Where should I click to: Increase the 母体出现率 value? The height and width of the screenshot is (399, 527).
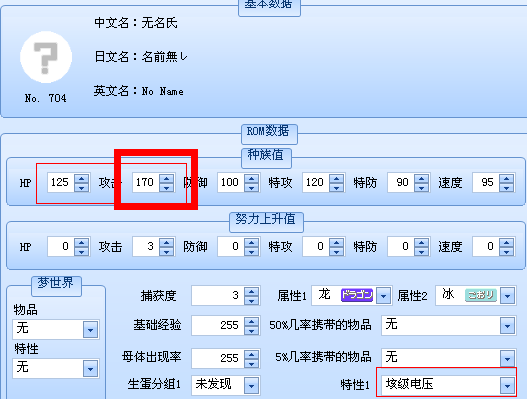251,354
